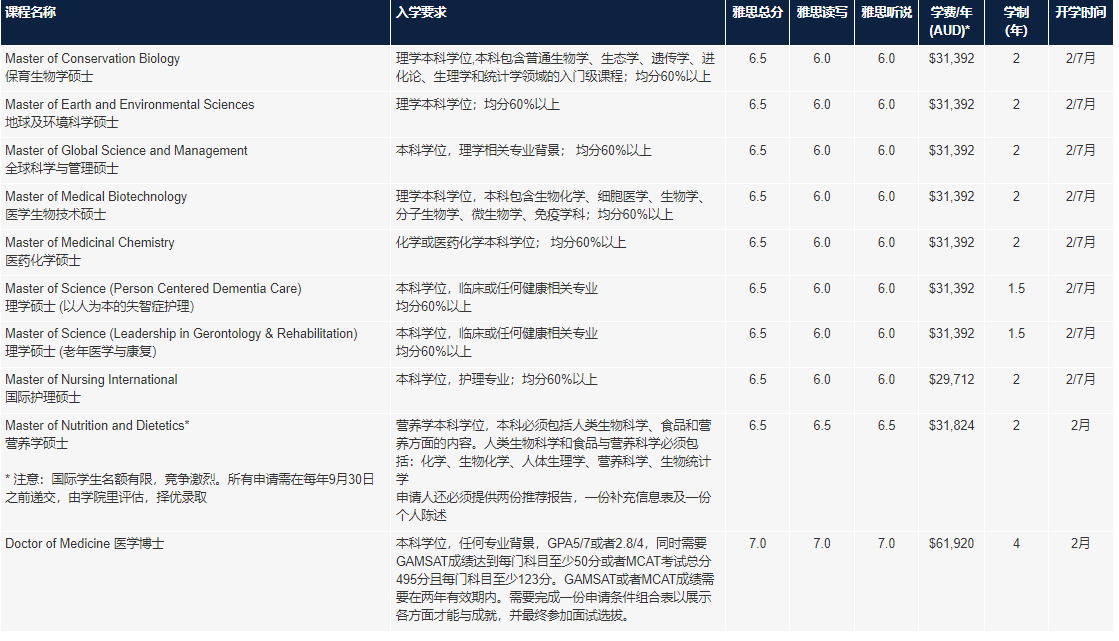Screen dimensions: 1119x641
Task: Click the $31,392 tuition for Conservation Biology
Action: coord(951,59)
